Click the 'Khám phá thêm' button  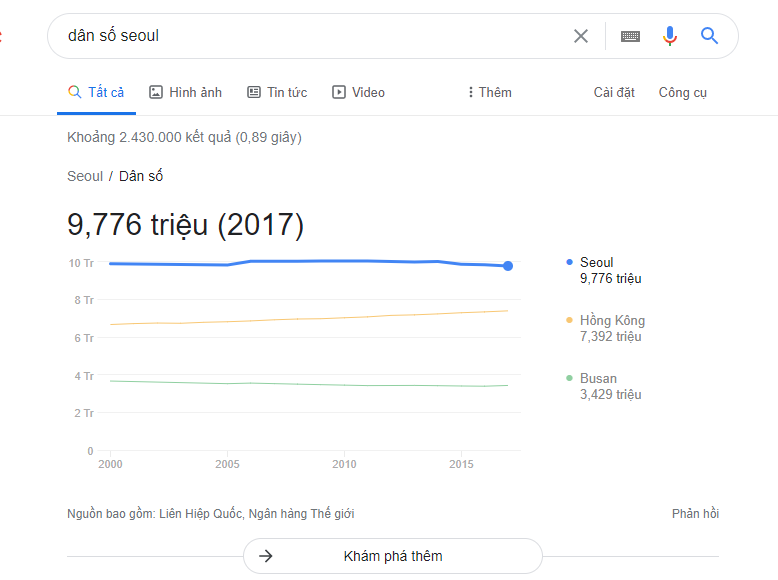393,556
